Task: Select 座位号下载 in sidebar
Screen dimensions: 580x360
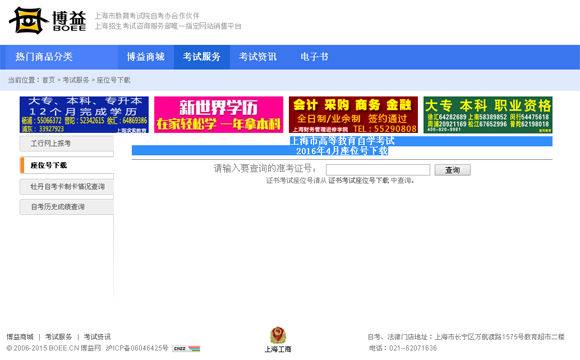Action: [x=67, y=165]
